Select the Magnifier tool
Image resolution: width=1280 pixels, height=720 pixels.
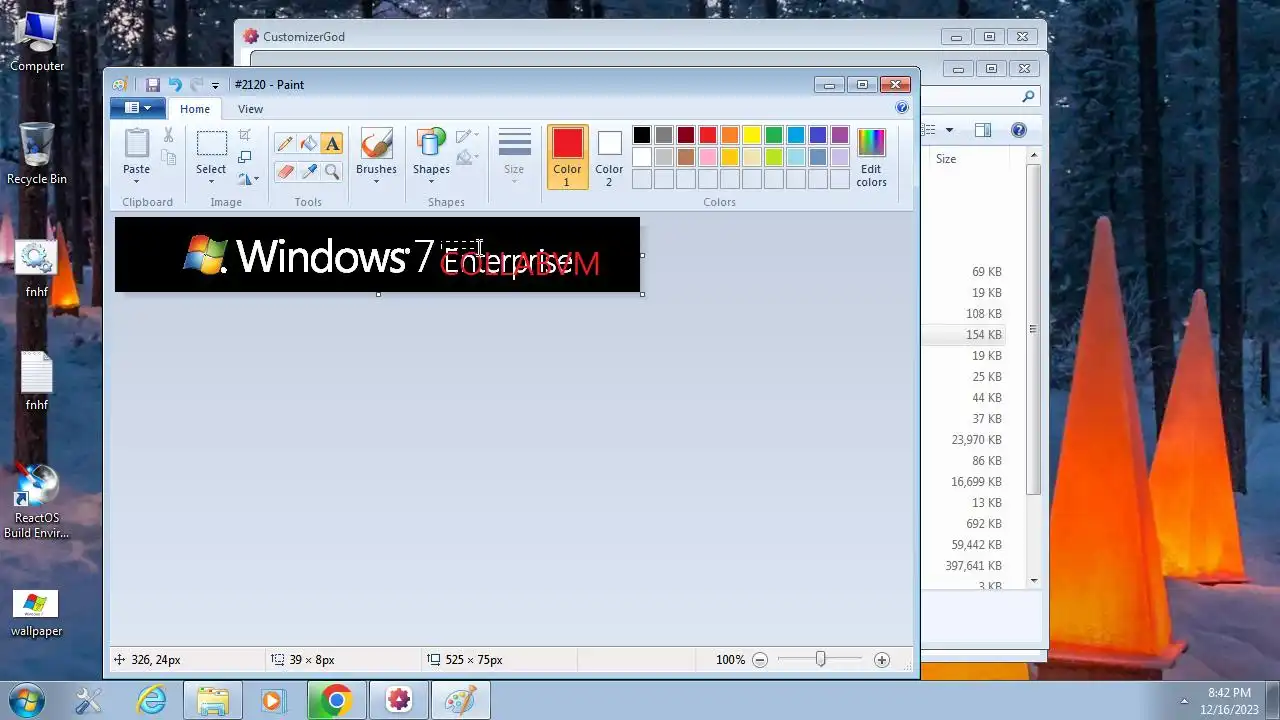[332, 172]
